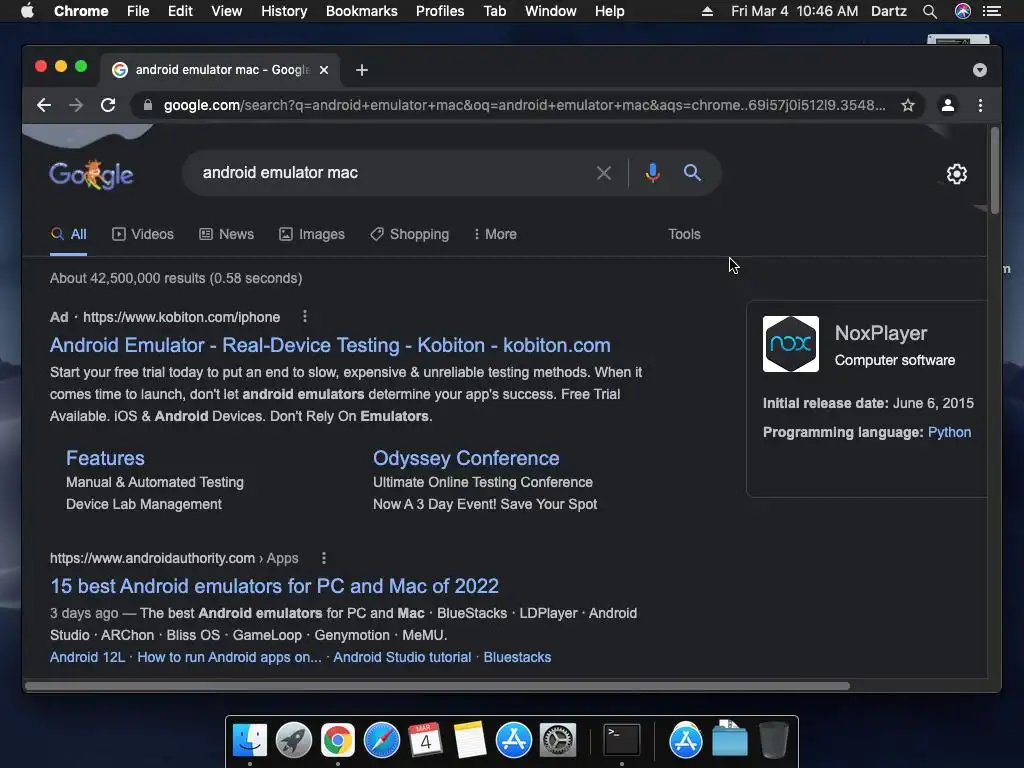Open the tab search dropdown arrow

tap(980, 70)
